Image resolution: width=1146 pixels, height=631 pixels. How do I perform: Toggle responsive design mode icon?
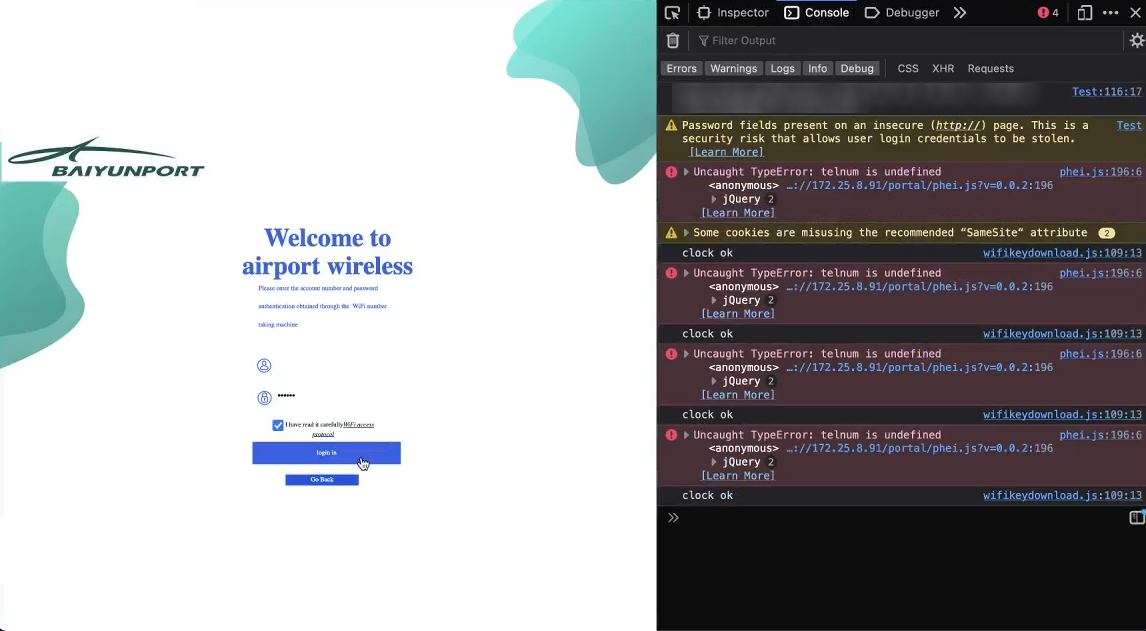(x=1085, y=13)
